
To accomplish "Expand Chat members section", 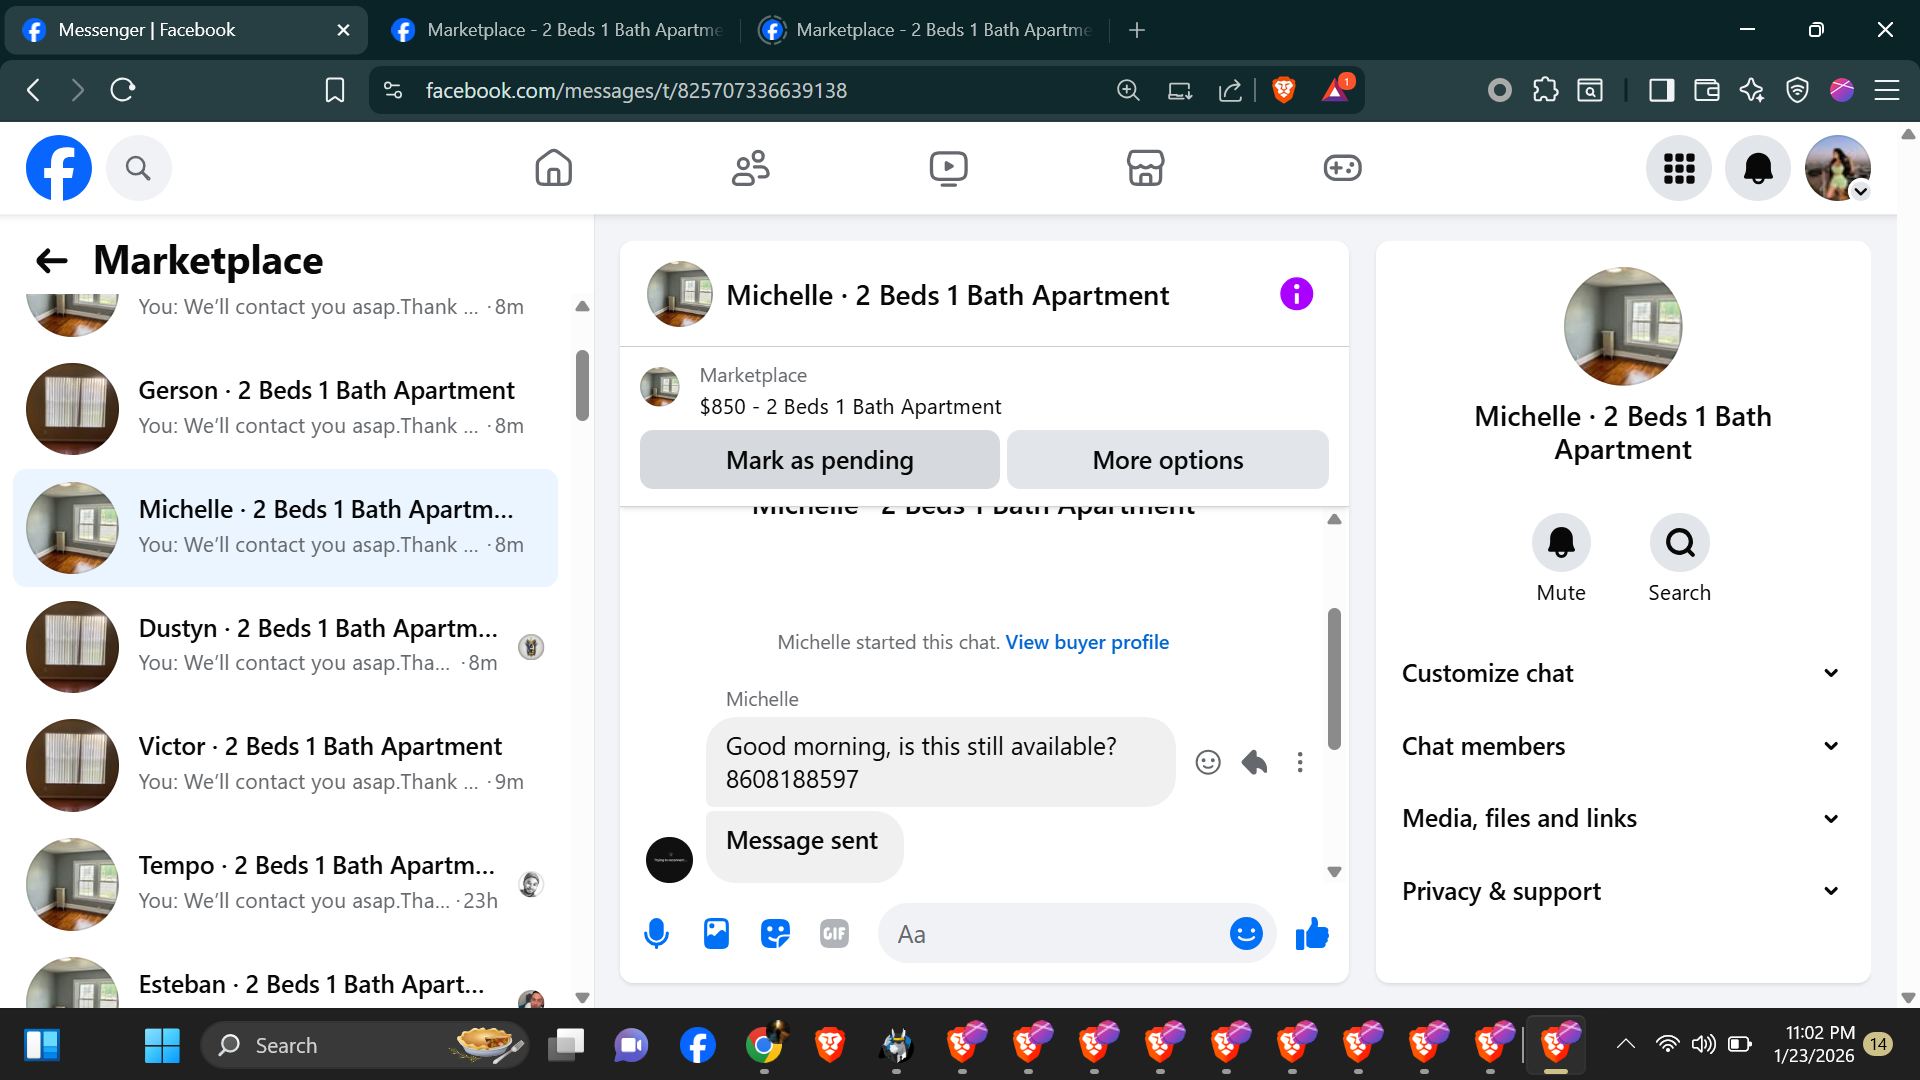I will coord(1622,746).
